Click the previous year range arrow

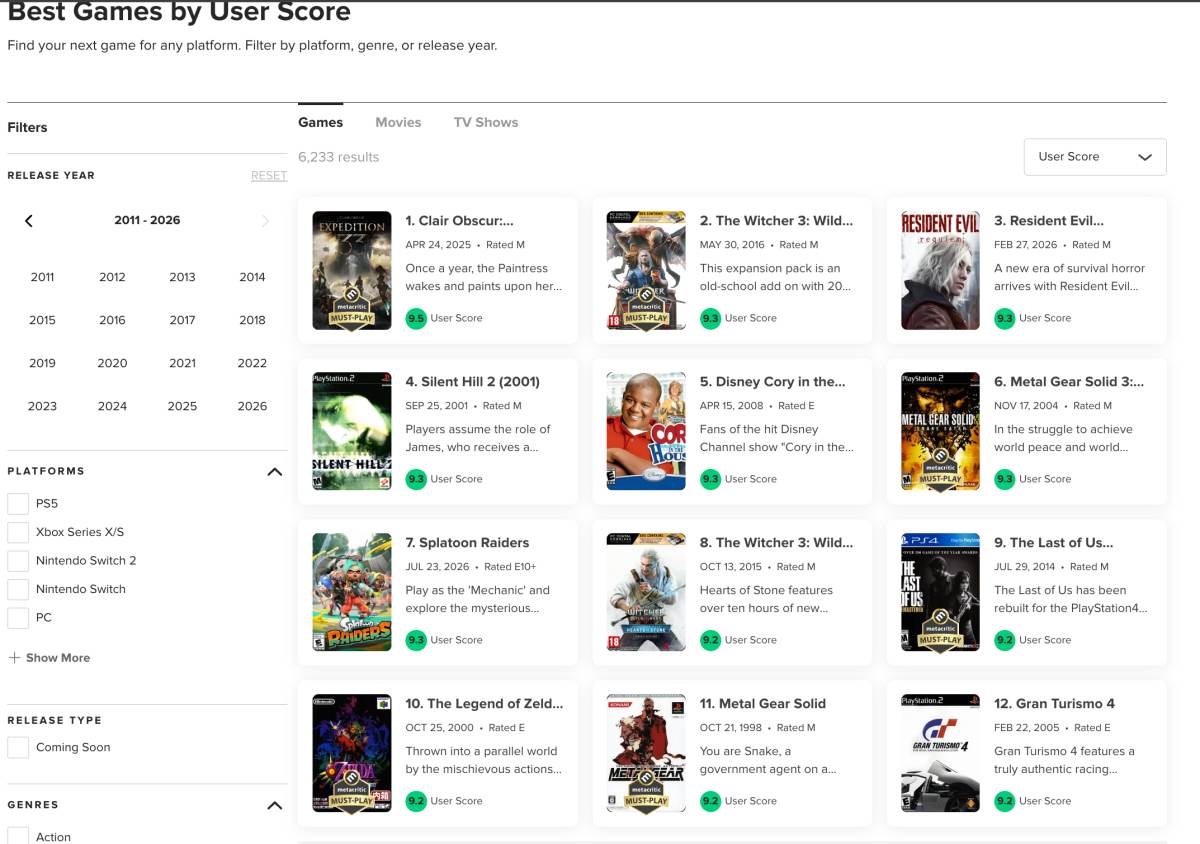pos(29,221)
